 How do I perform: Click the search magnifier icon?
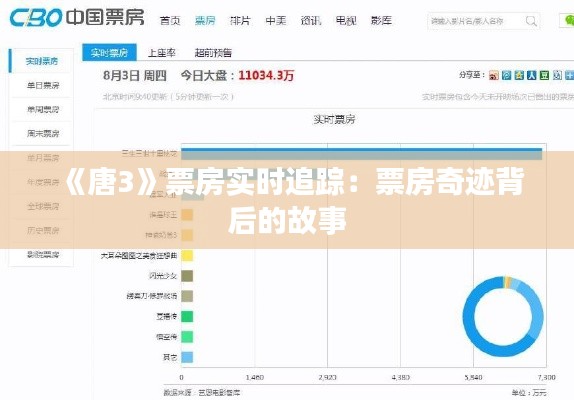(531, 21)
